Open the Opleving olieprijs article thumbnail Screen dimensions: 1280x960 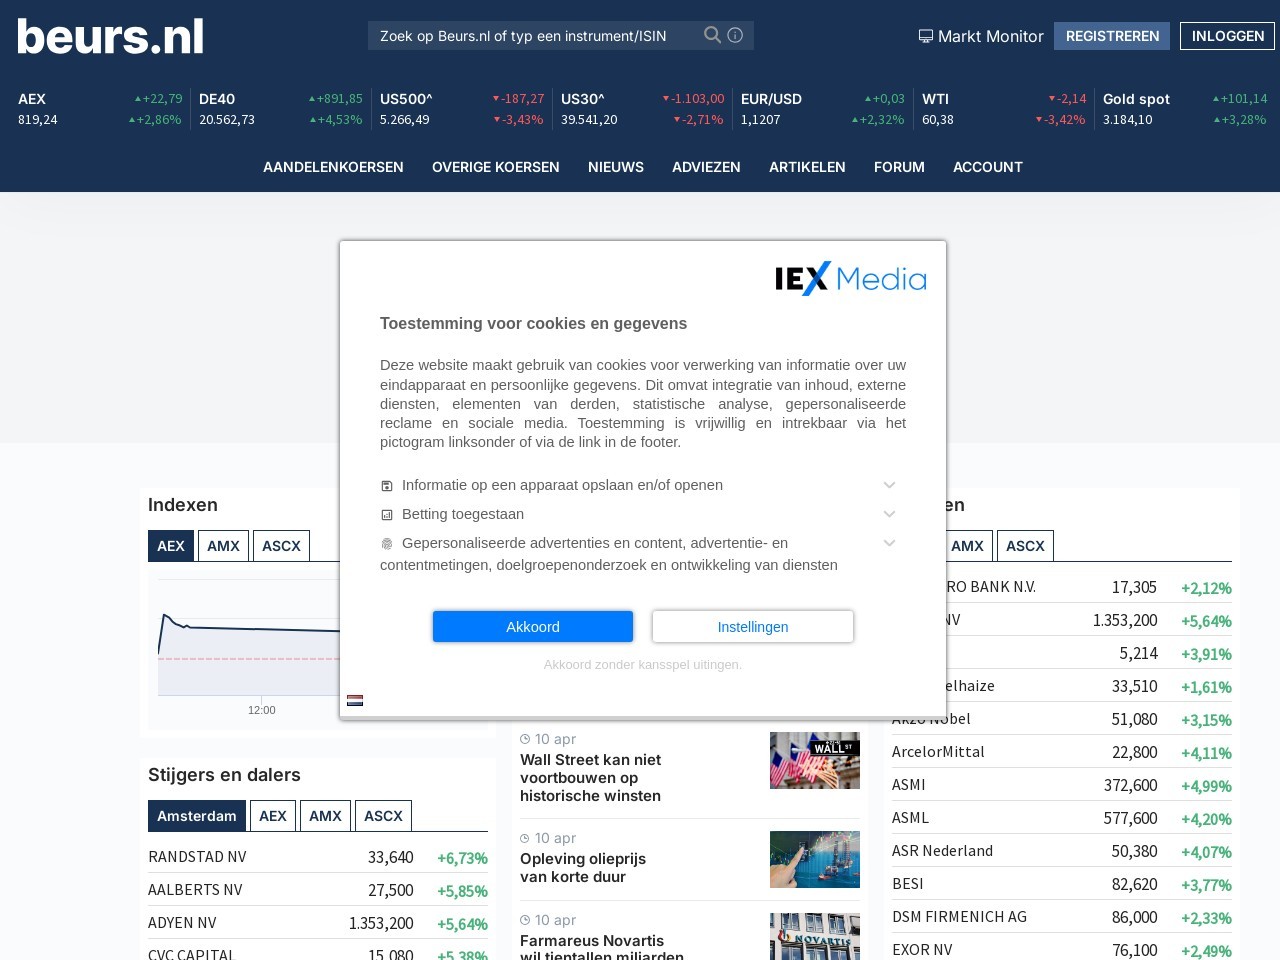coord(815,859)
